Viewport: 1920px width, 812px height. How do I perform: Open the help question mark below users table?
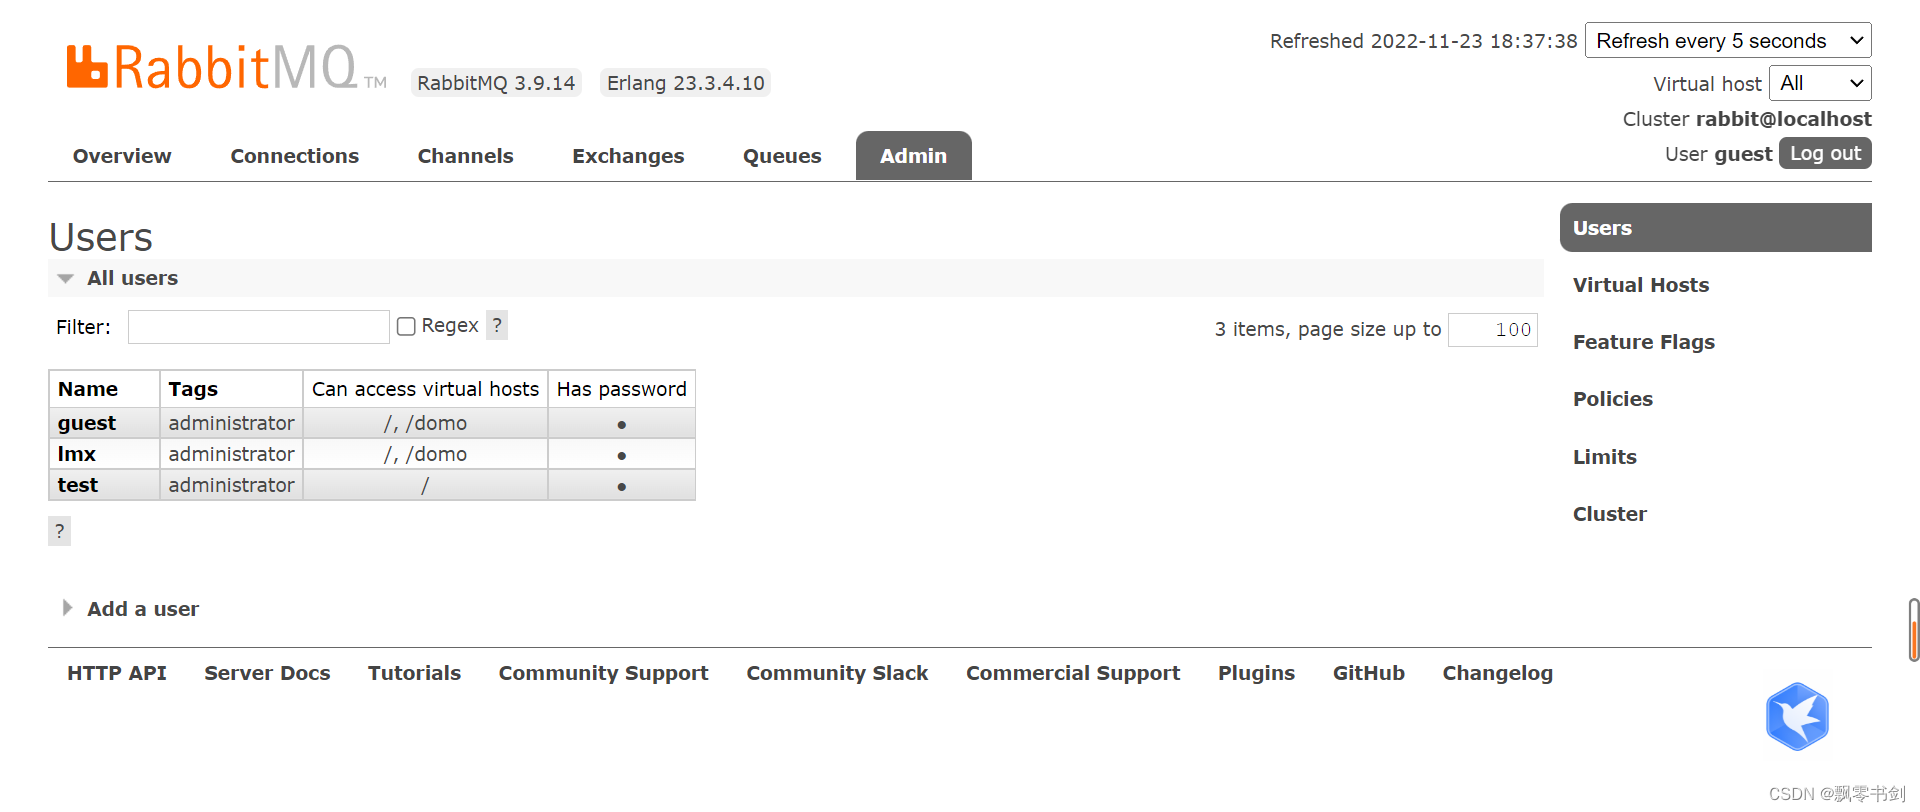[59, 531]
